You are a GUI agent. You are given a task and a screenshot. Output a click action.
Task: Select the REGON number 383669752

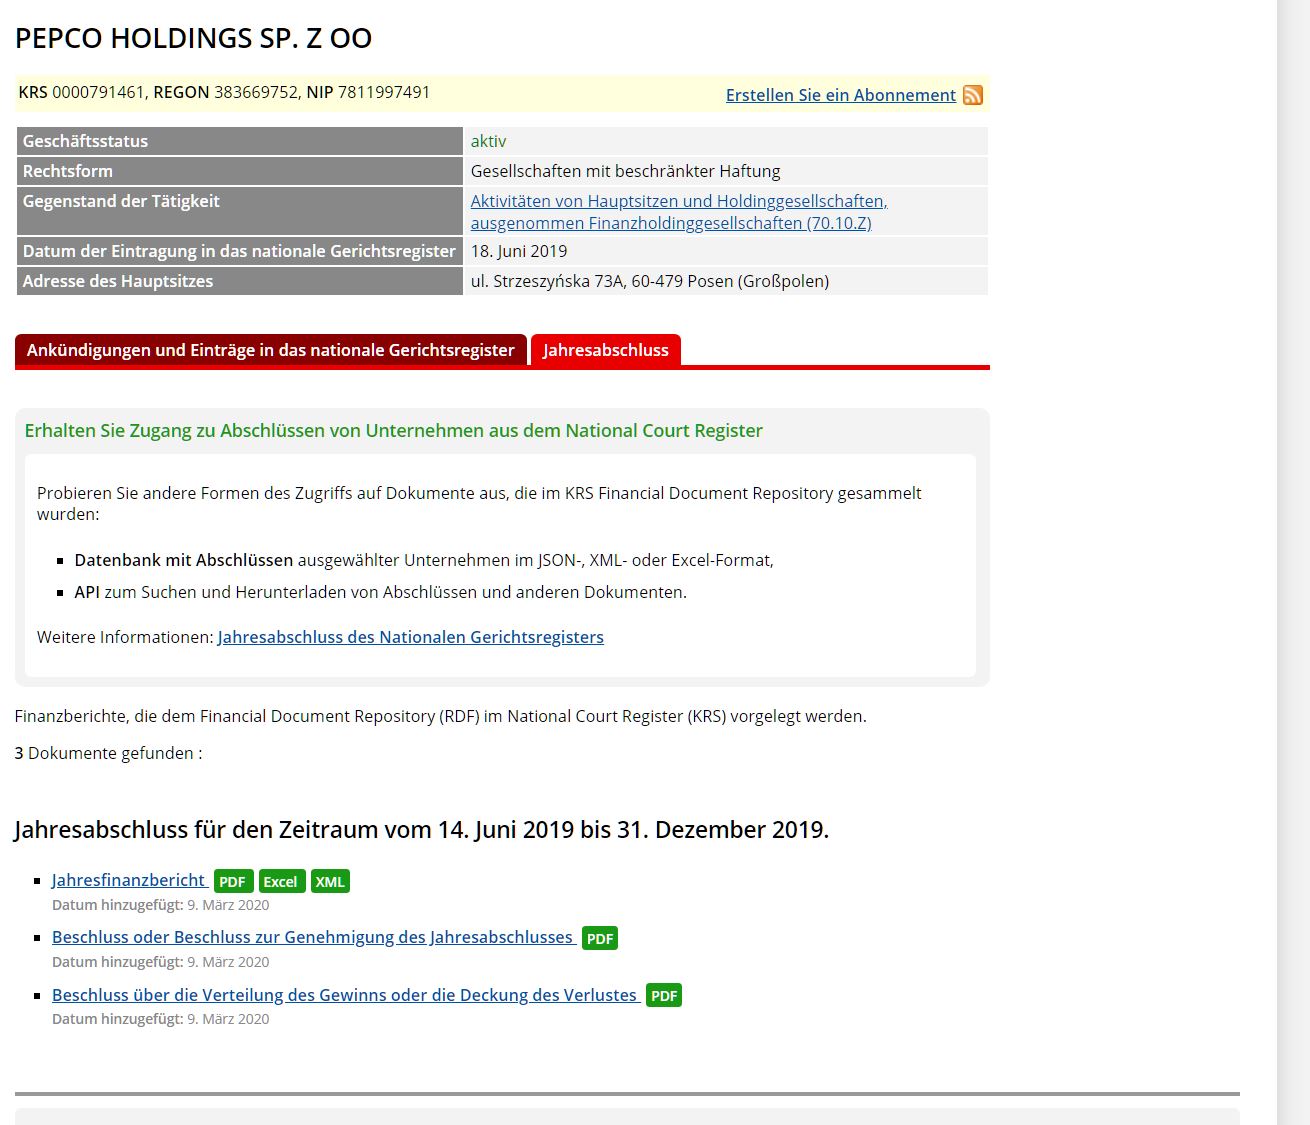(x=256, y=92)
